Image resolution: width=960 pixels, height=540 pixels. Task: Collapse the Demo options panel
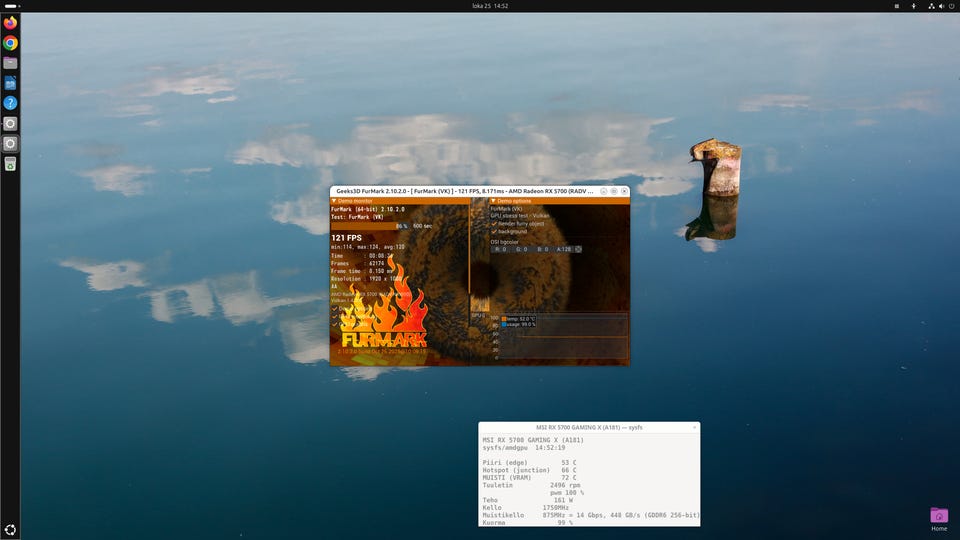coord(493,201)
